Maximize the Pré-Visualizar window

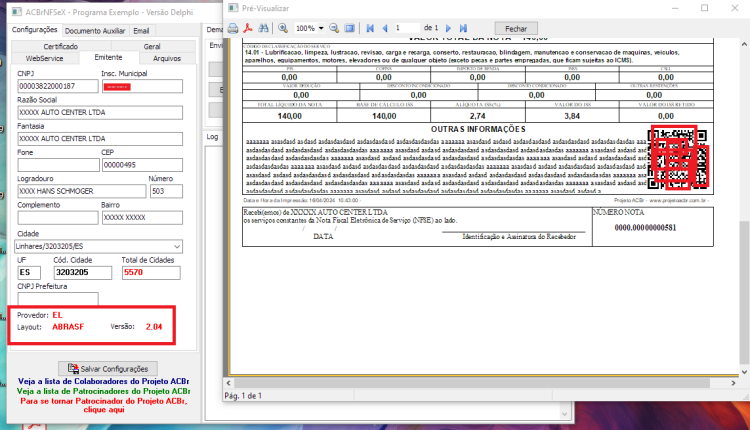click(x=705, y=8)
